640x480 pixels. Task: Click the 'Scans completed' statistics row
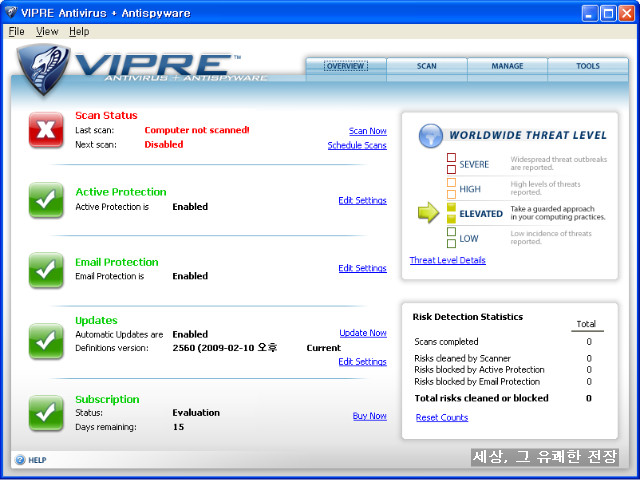pos(503,342)
